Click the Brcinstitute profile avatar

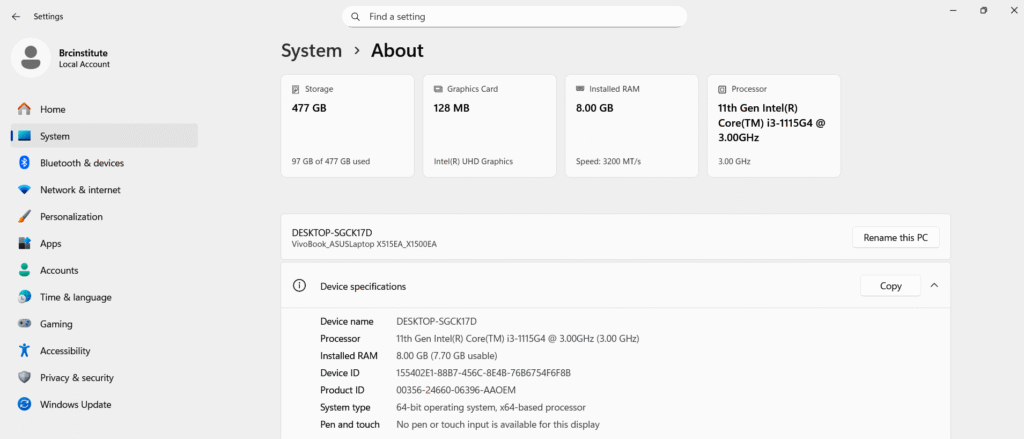(x=31, y=57)
